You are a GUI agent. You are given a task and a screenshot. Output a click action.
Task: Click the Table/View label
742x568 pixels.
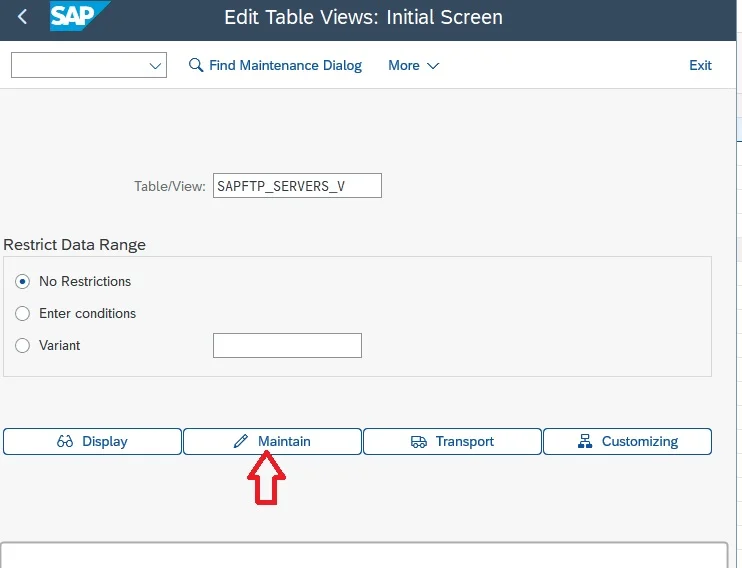click(x=170, y=186)
